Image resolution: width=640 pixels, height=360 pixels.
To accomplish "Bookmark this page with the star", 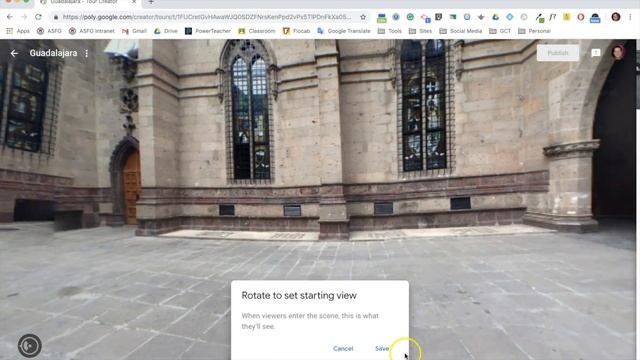I will [x=363, y=17].
